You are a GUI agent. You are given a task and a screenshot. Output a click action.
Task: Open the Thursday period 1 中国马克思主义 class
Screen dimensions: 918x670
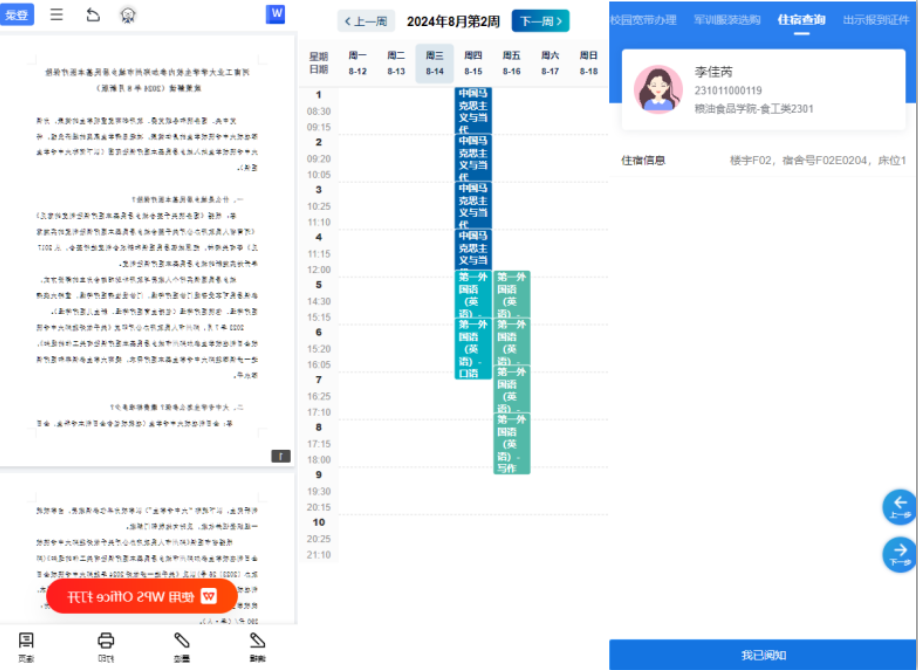pos(473,110)
